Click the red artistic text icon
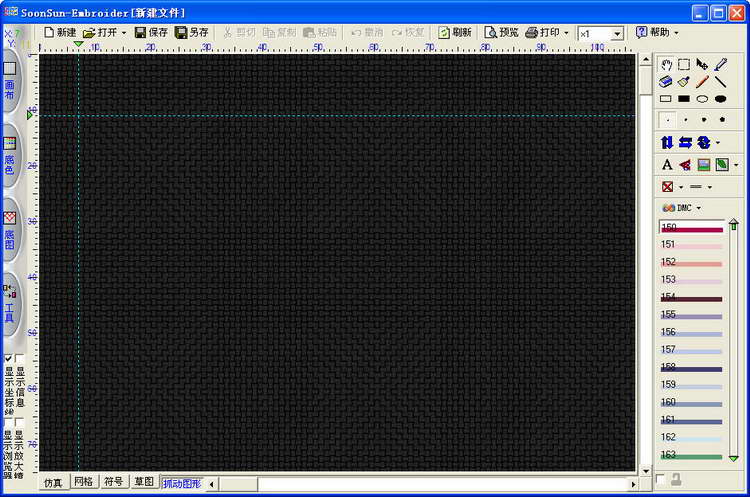 pyautogui.click(x=685, y=165)
